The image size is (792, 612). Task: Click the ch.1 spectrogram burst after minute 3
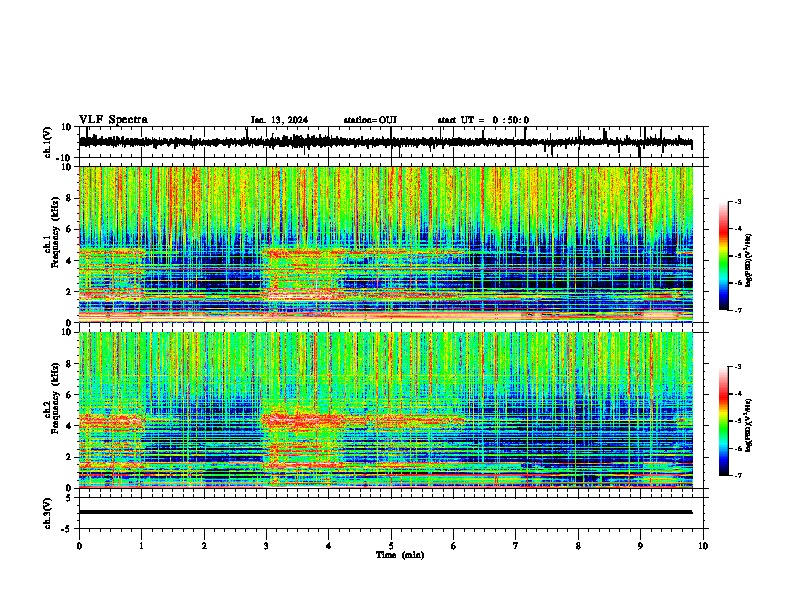301,273
